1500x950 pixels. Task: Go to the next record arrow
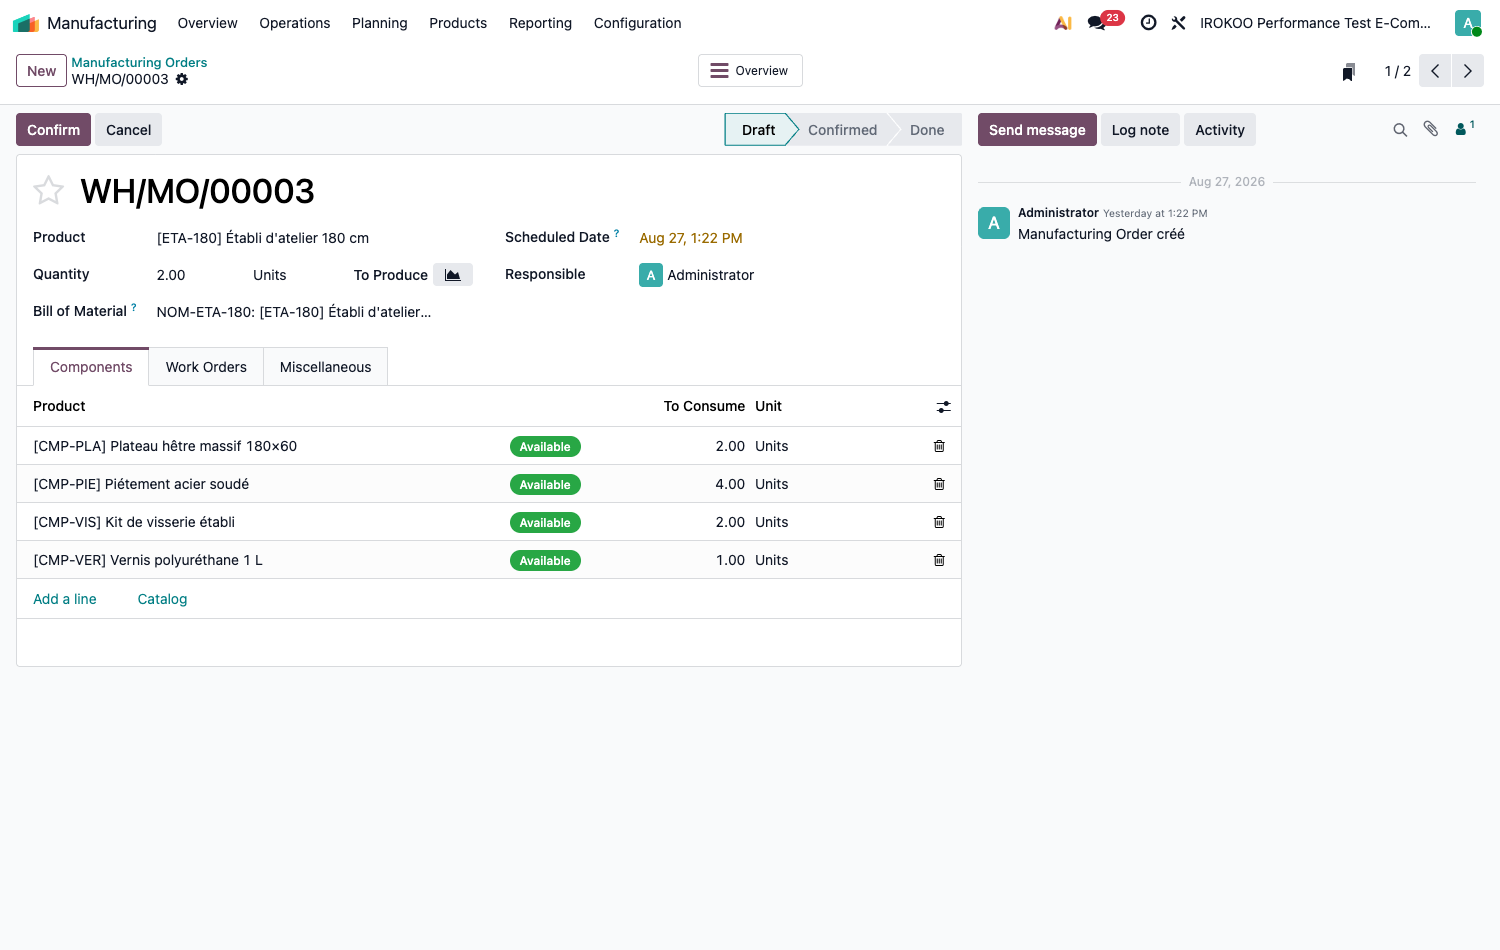coord(1467,71)
